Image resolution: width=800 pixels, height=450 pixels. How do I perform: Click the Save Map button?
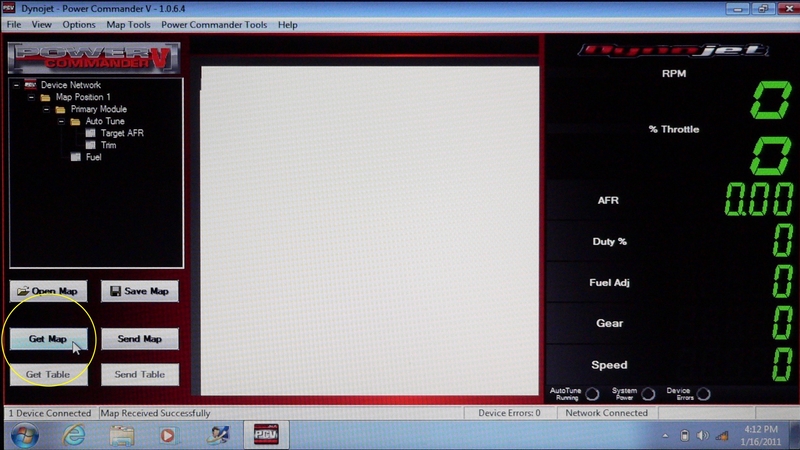pos(139,291)
